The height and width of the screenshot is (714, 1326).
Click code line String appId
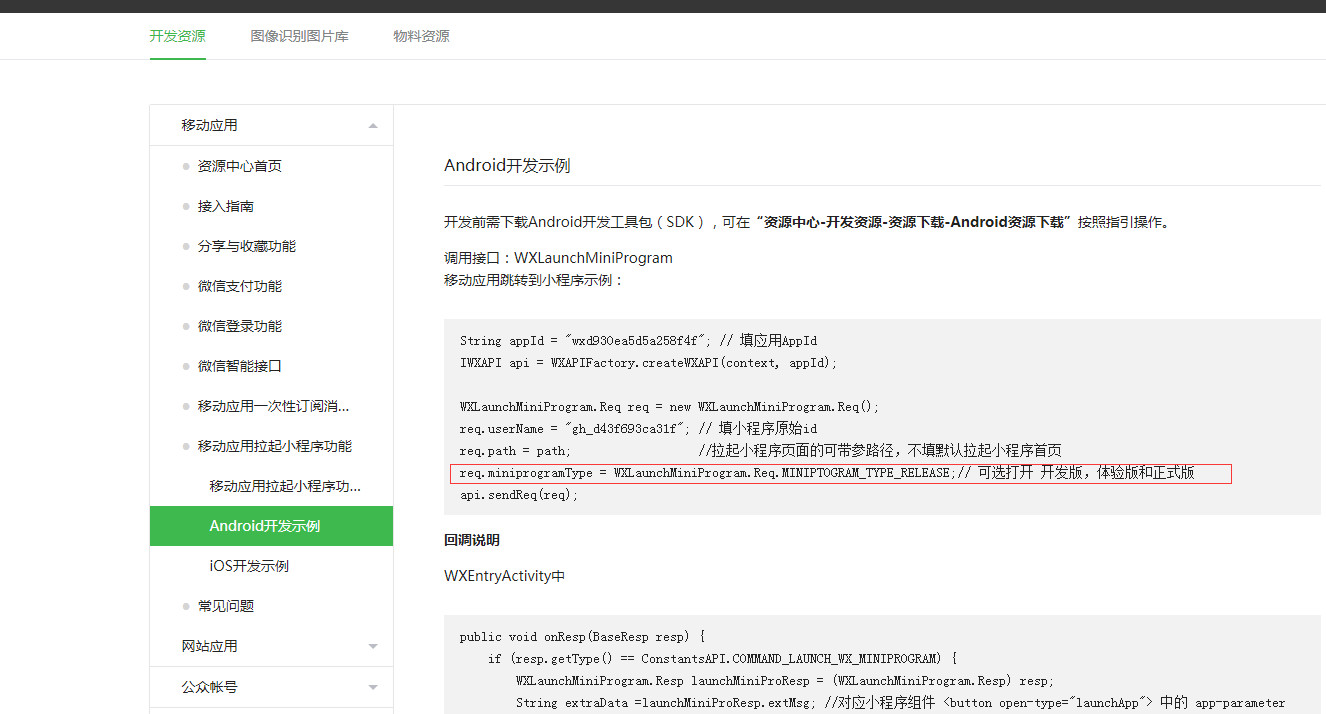[638, 341]
